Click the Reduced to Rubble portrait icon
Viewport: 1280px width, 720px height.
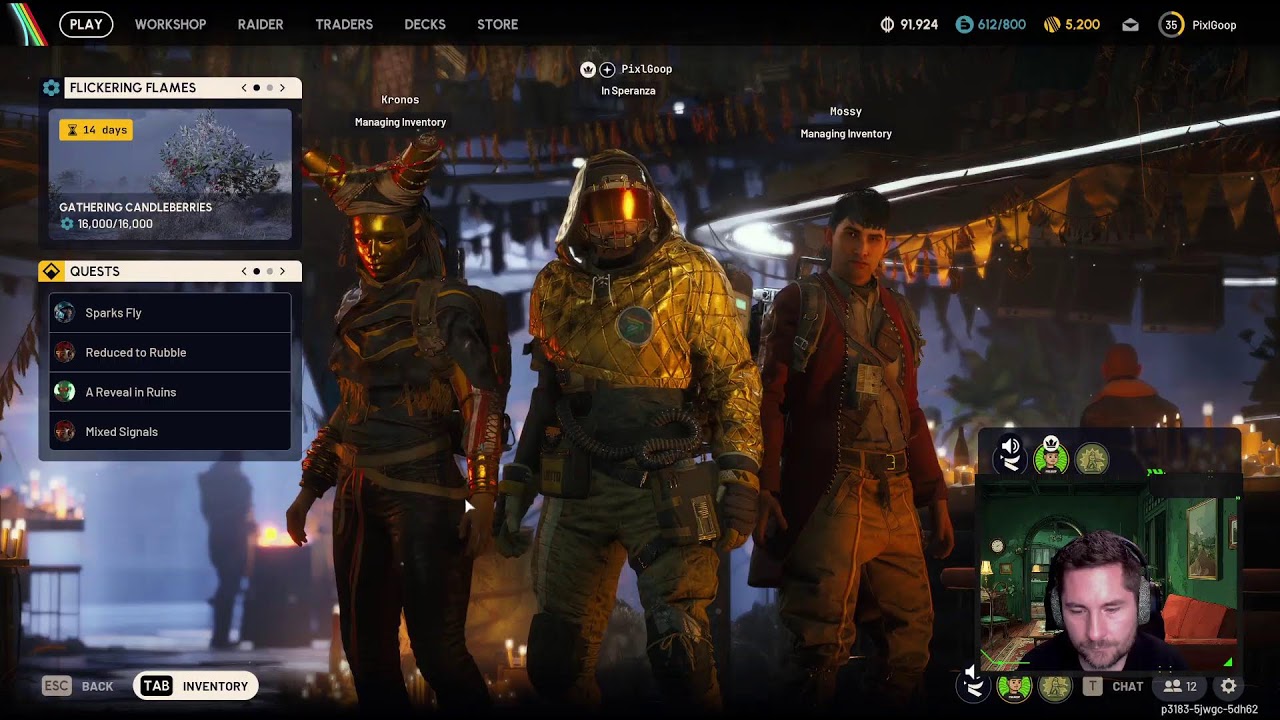[64, 352]
